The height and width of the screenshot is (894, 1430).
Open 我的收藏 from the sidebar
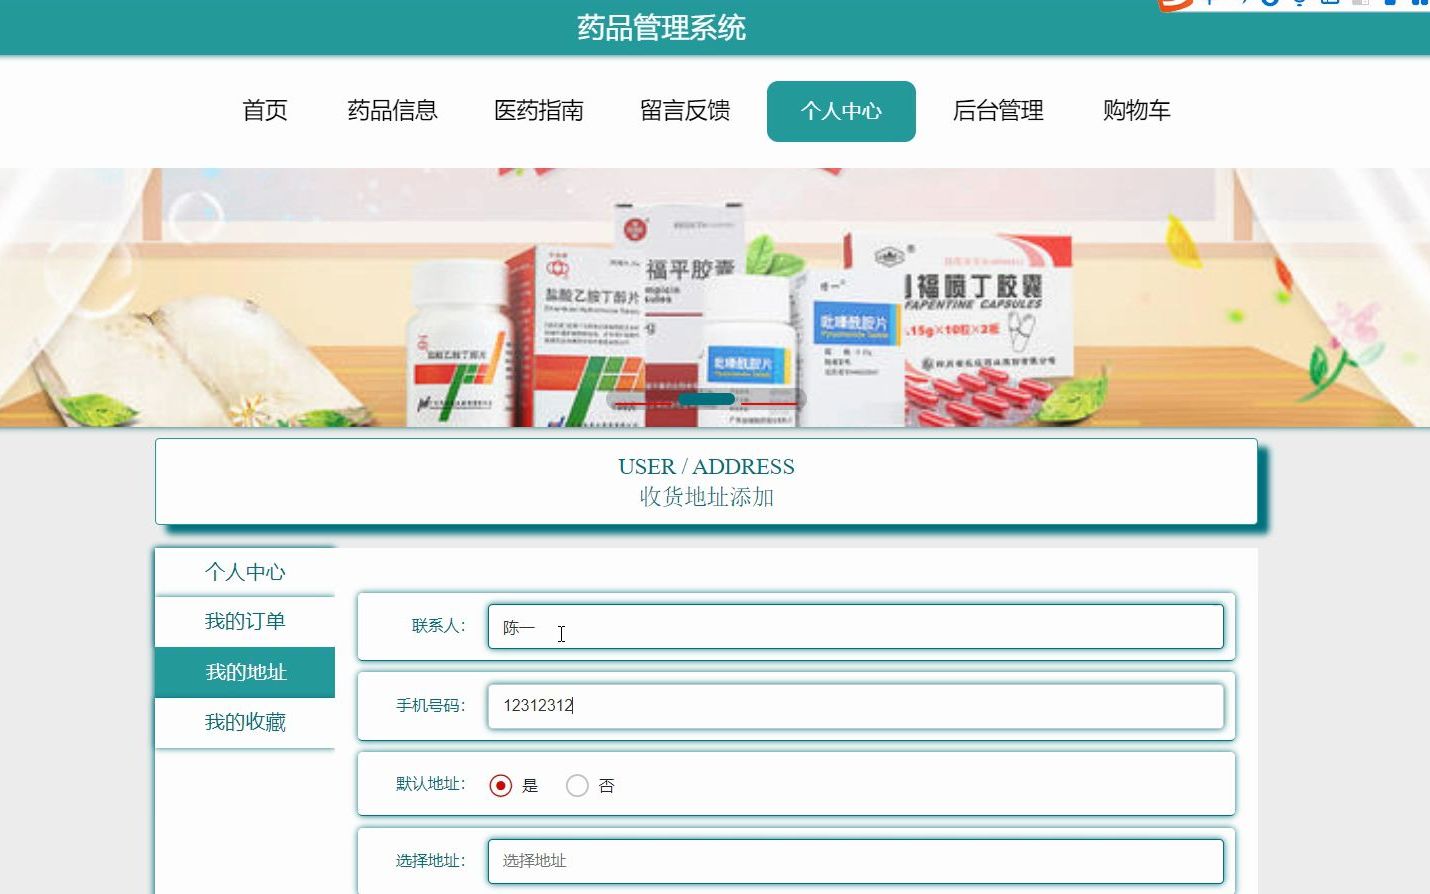coord(245,722)
